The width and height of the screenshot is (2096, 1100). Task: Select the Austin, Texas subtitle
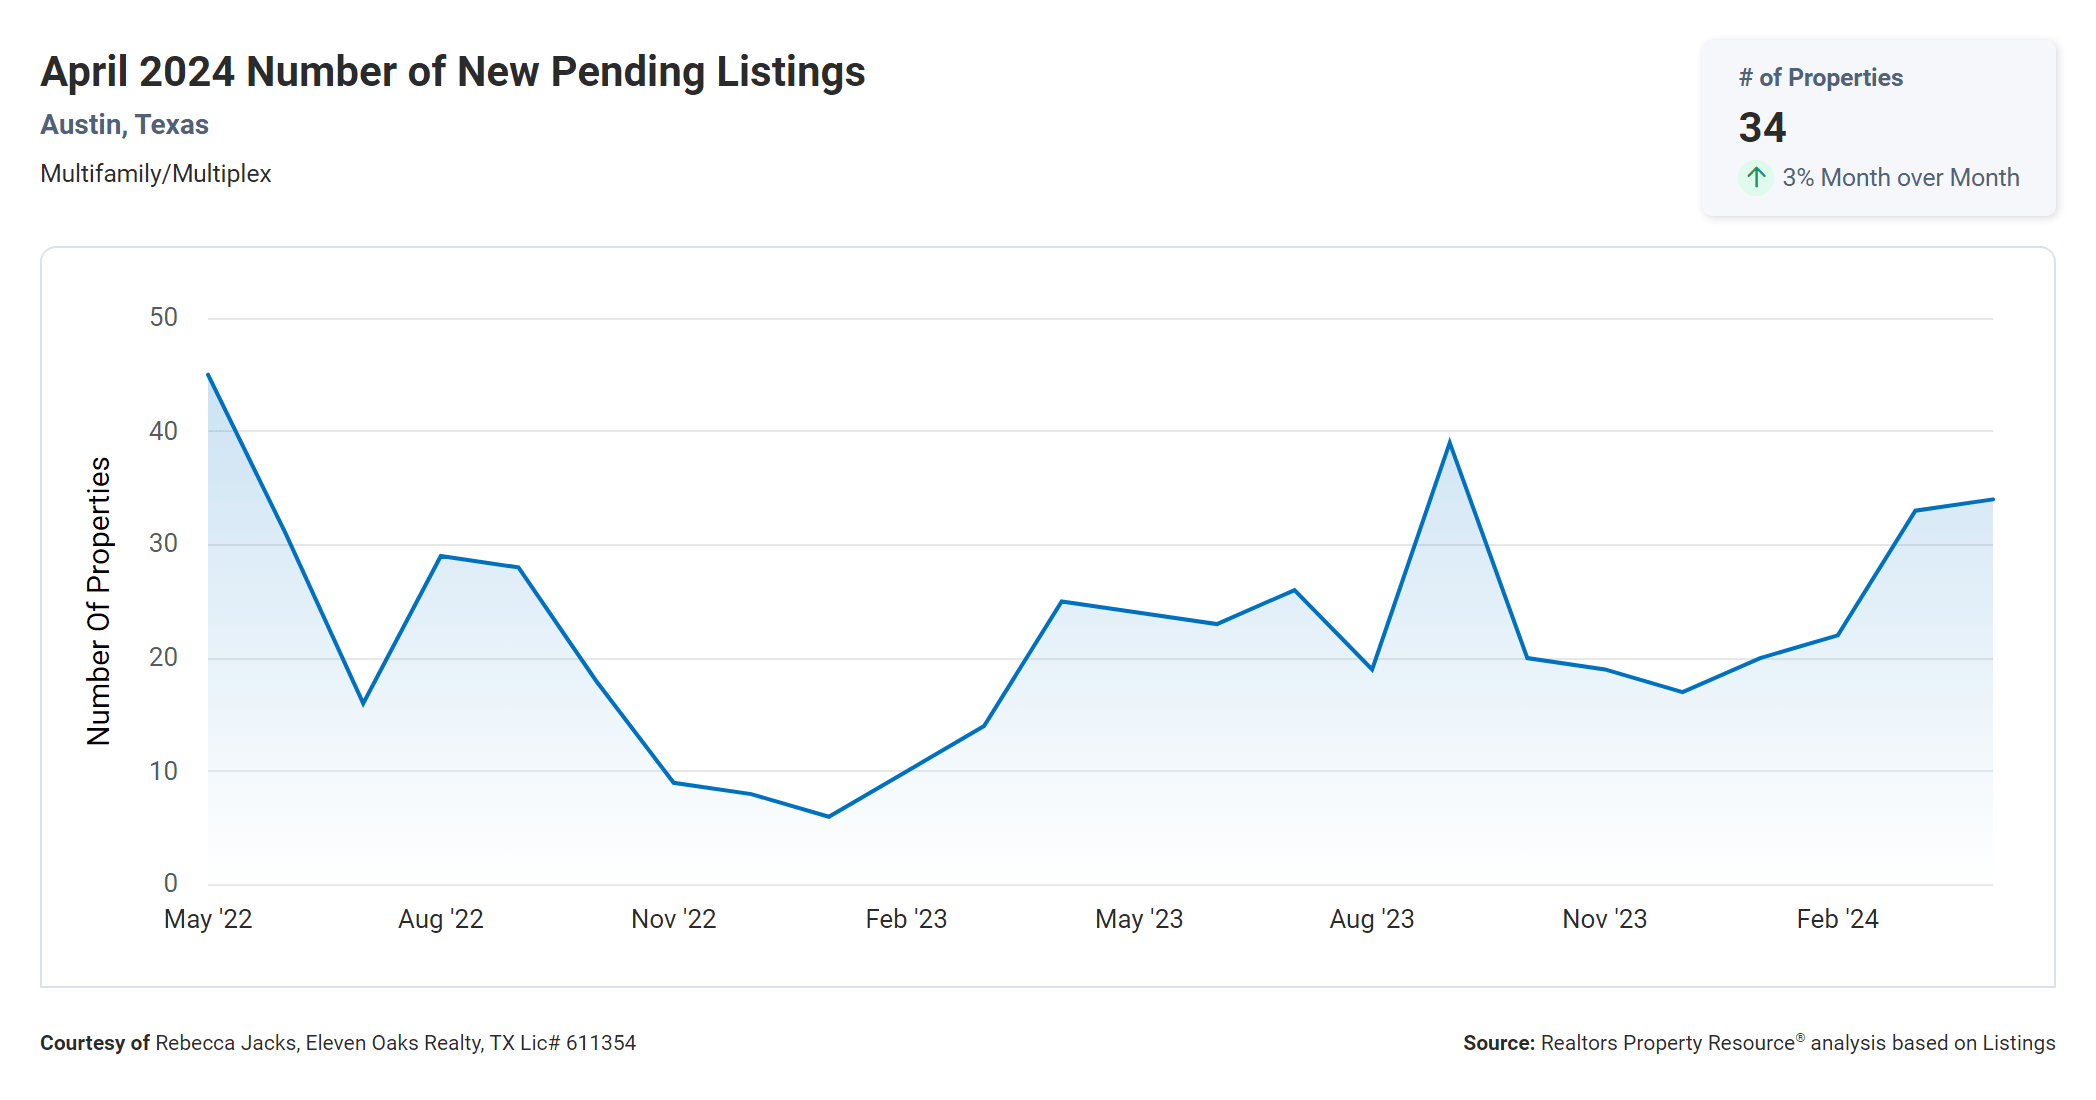124,125
